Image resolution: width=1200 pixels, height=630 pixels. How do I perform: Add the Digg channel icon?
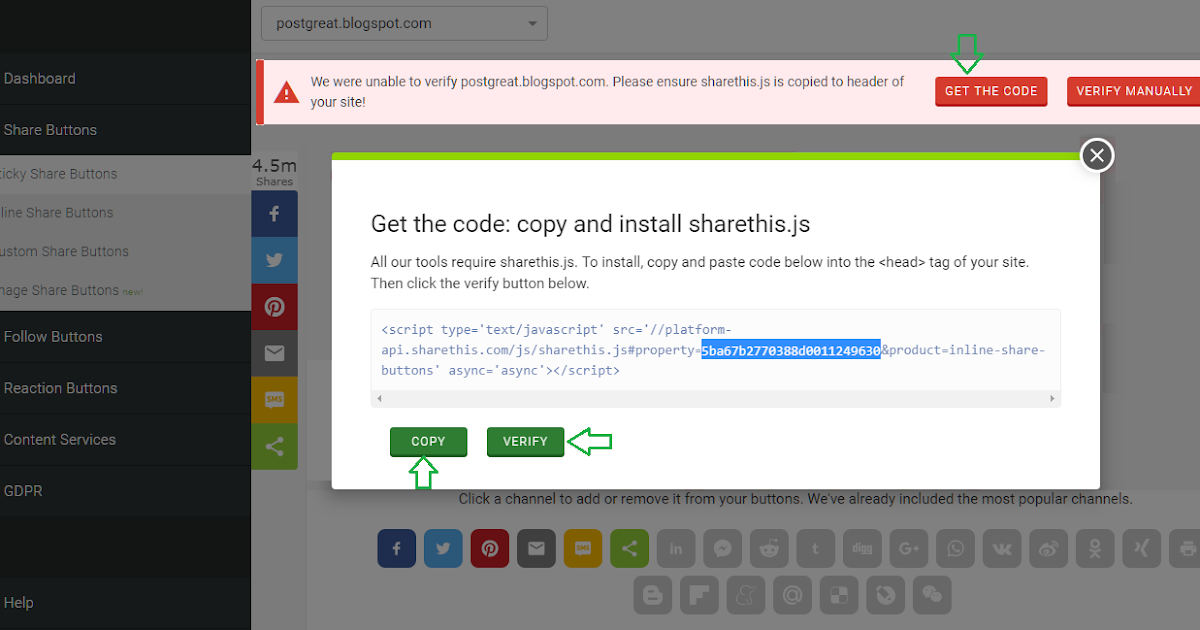(862, 549)
